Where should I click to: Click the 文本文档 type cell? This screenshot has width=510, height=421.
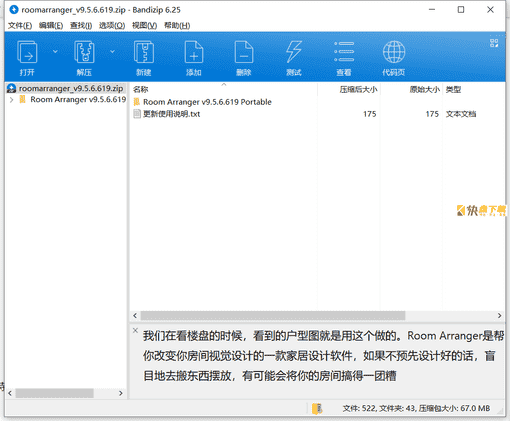tap(461, 114)
